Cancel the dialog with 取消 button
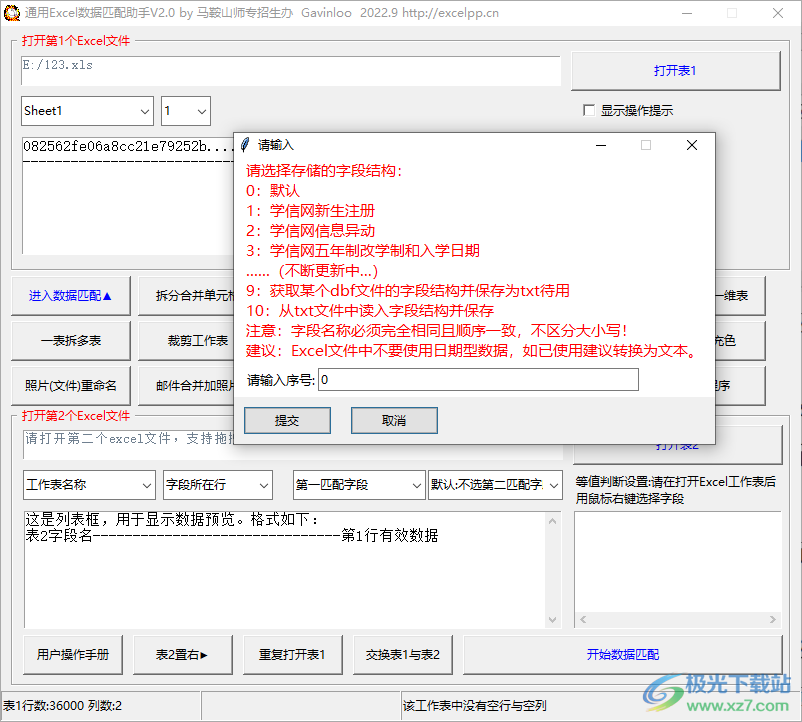This screenshot has width=802, height=722. click(394, 420)
